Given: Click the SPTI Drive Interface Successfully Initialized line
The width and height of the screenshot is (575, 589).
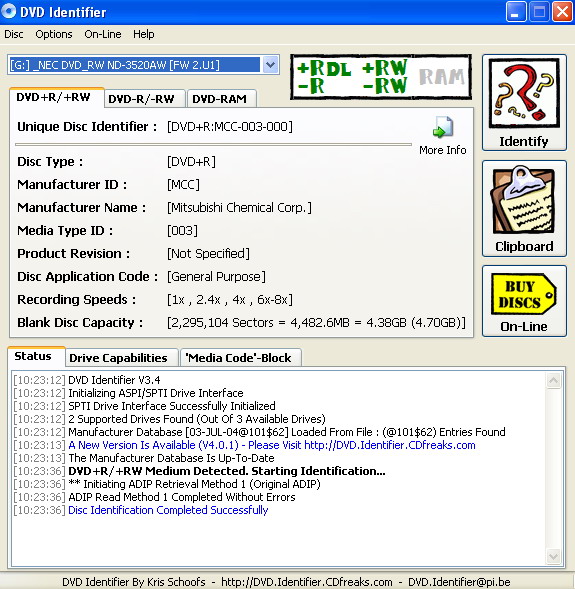Looking at the screenshot, I should click(x=172, y=406).
